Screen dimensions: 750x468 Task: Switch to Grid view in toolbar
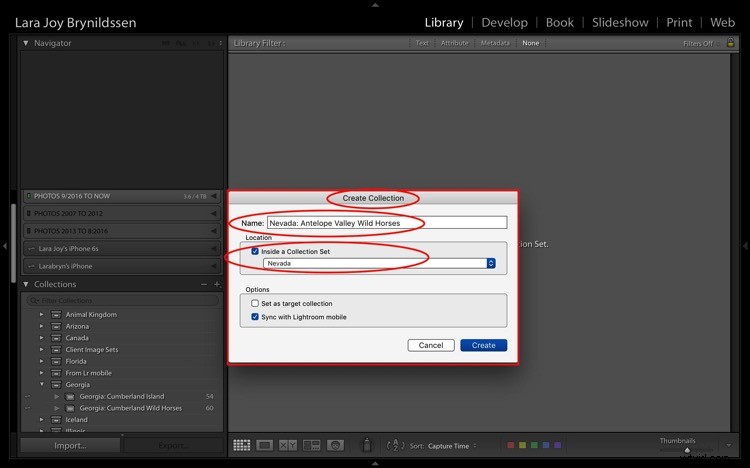[x=242, y=446]
